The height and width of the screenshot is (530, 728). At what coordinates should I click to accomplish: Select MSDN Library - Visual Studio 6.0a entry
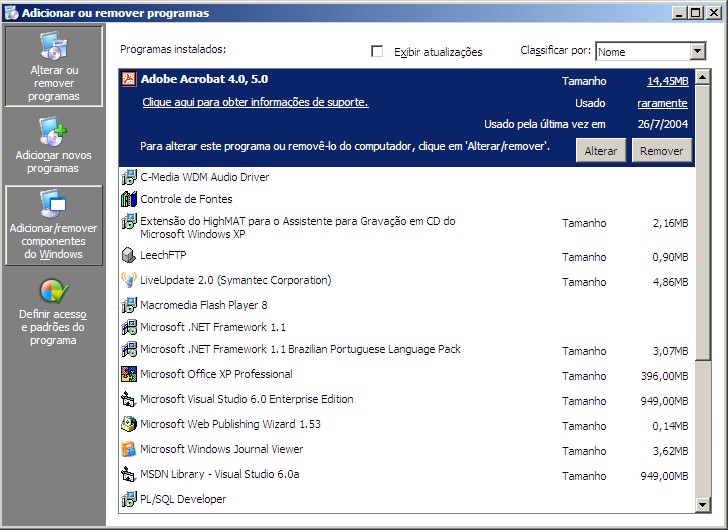pyautogui.click(x=407, y=475)
